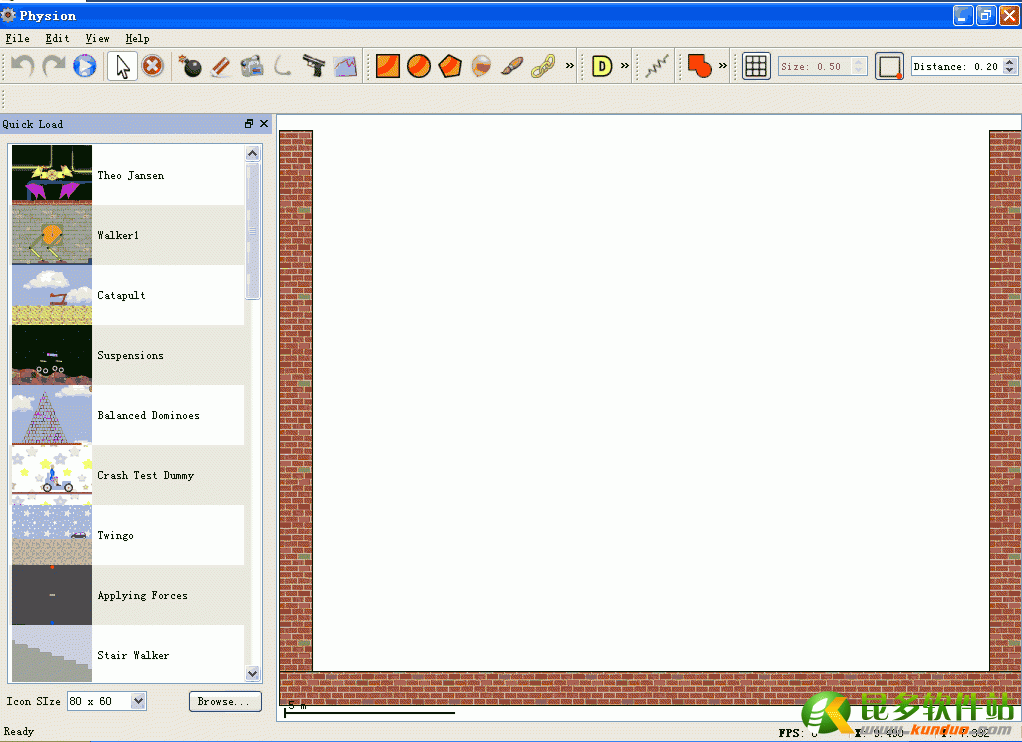Select the arrow pointer tool
This screenshot has height=742, width=1022.
[x=122, y=67]
